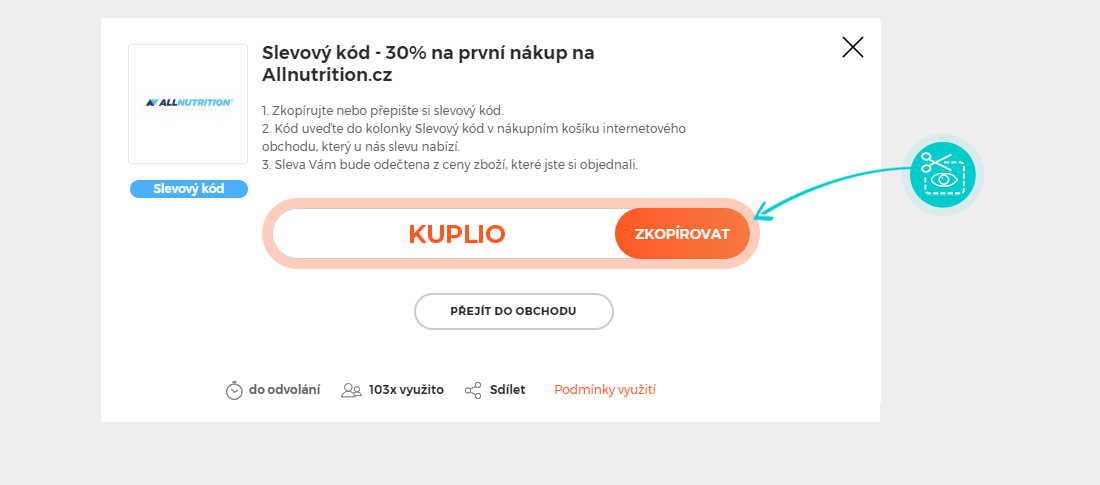The image size is (1100, 485).
Task: Click the Sdílet share label
Action: pyautogui.click(x=507, y=390)
